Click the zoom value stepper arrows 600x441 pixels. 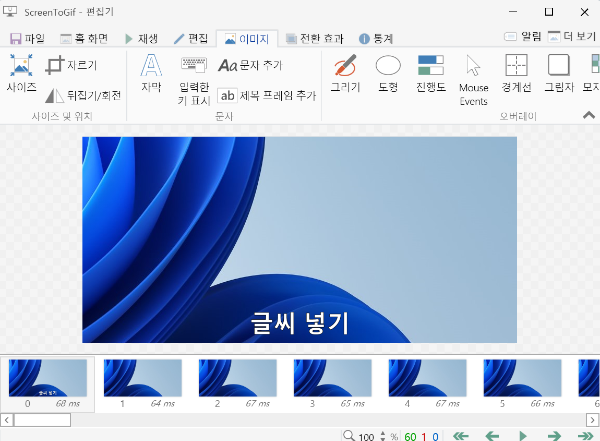383,436
